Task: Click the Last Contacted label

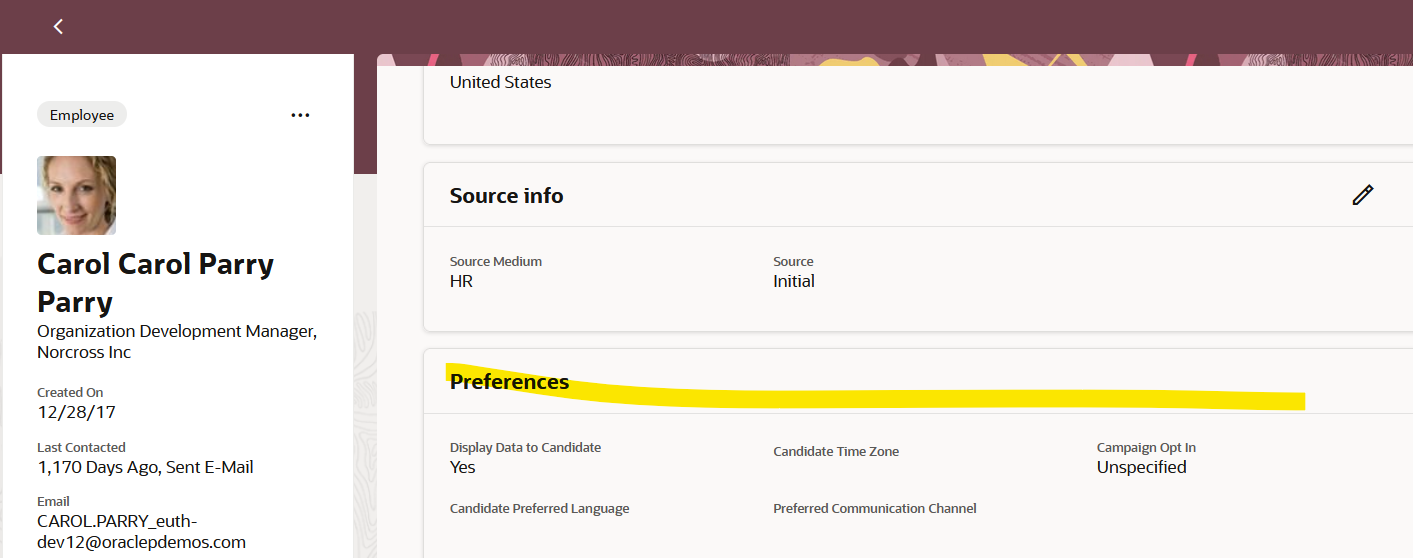Action: 81,448
